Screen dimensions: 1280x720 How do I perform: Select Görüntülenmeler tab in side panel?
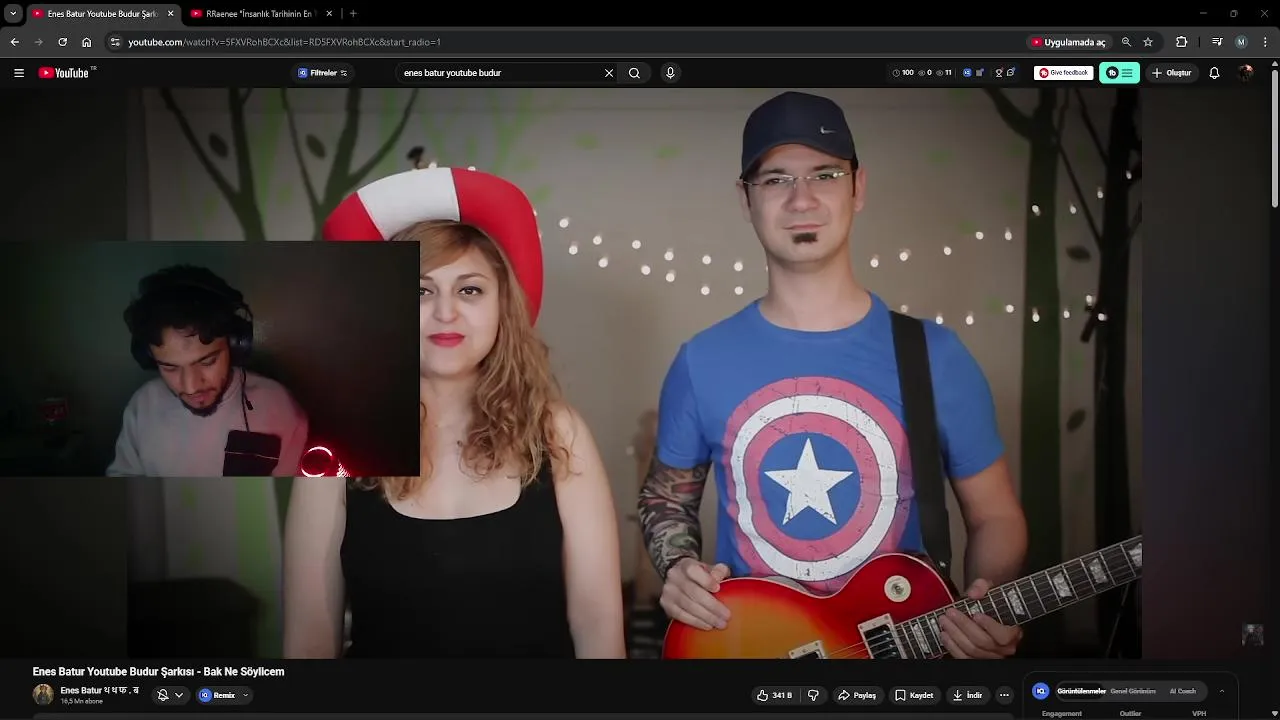[1081, 691]
